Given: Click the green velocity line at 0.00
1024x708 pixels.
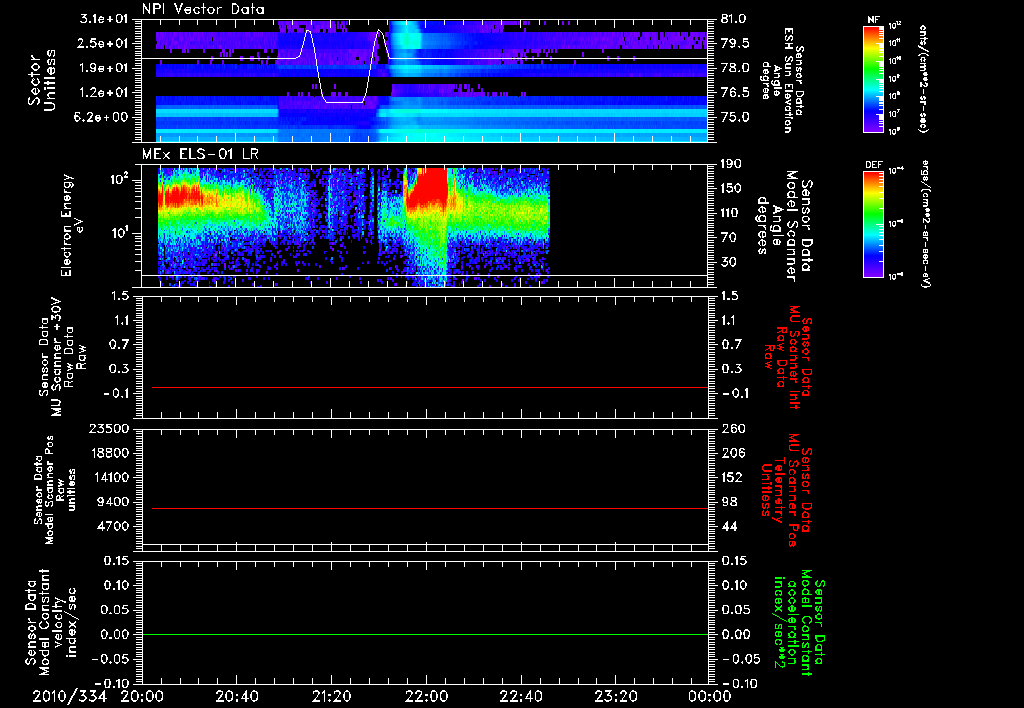Looking at the screenshot, I should 426,634.
